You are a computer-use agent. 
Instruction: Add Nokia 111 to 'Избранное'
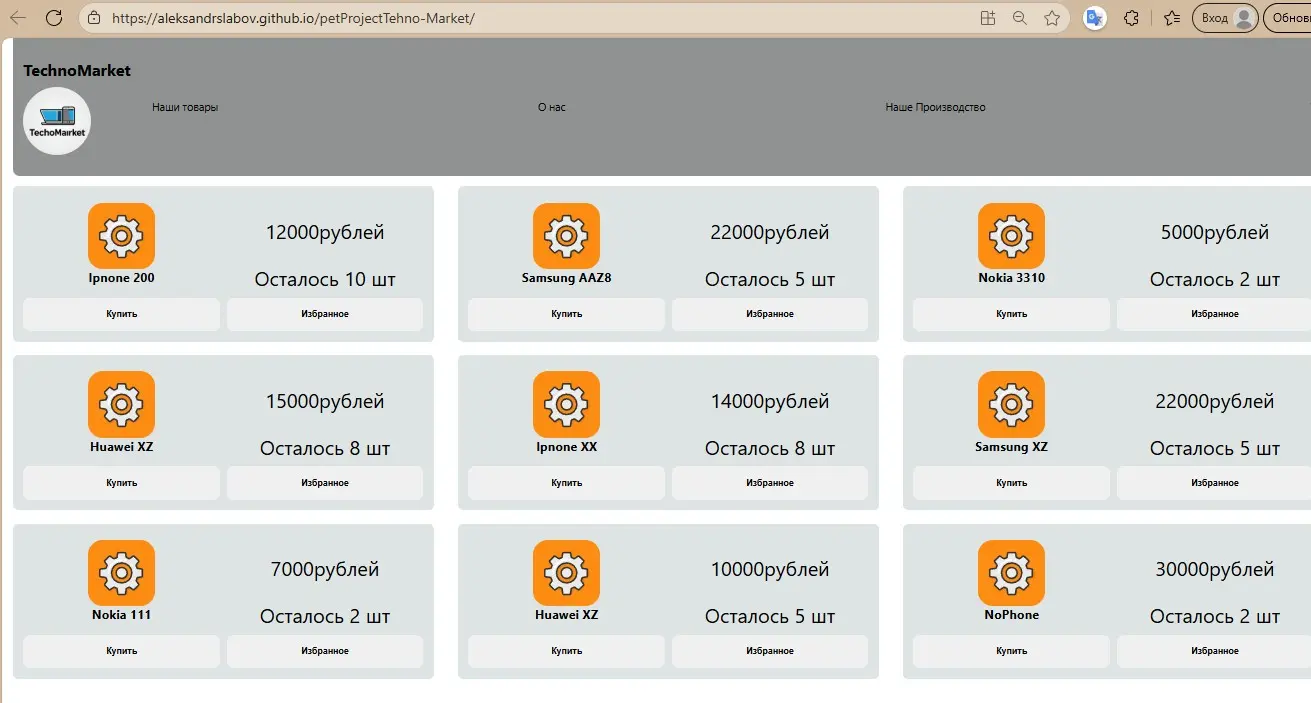click(325, 651)
